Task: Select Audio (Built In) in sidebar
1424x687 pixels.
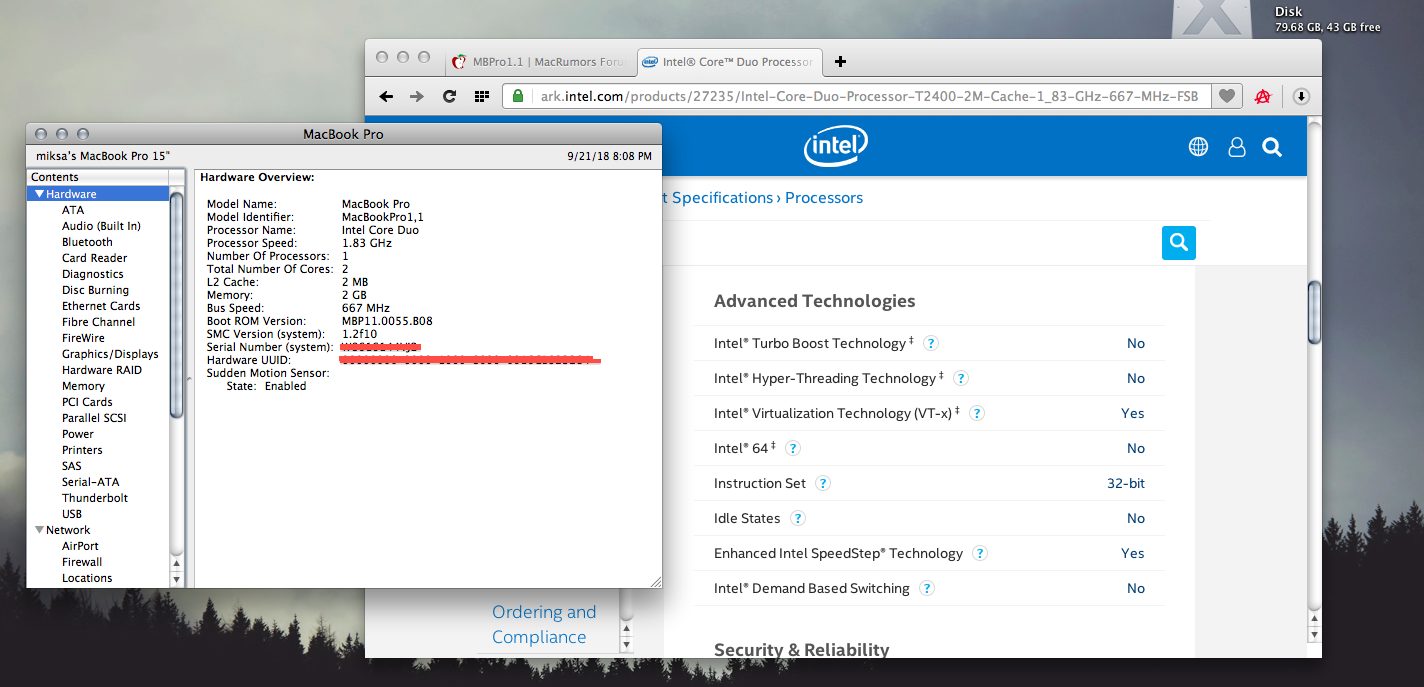Action: click(x=101, y=226)
